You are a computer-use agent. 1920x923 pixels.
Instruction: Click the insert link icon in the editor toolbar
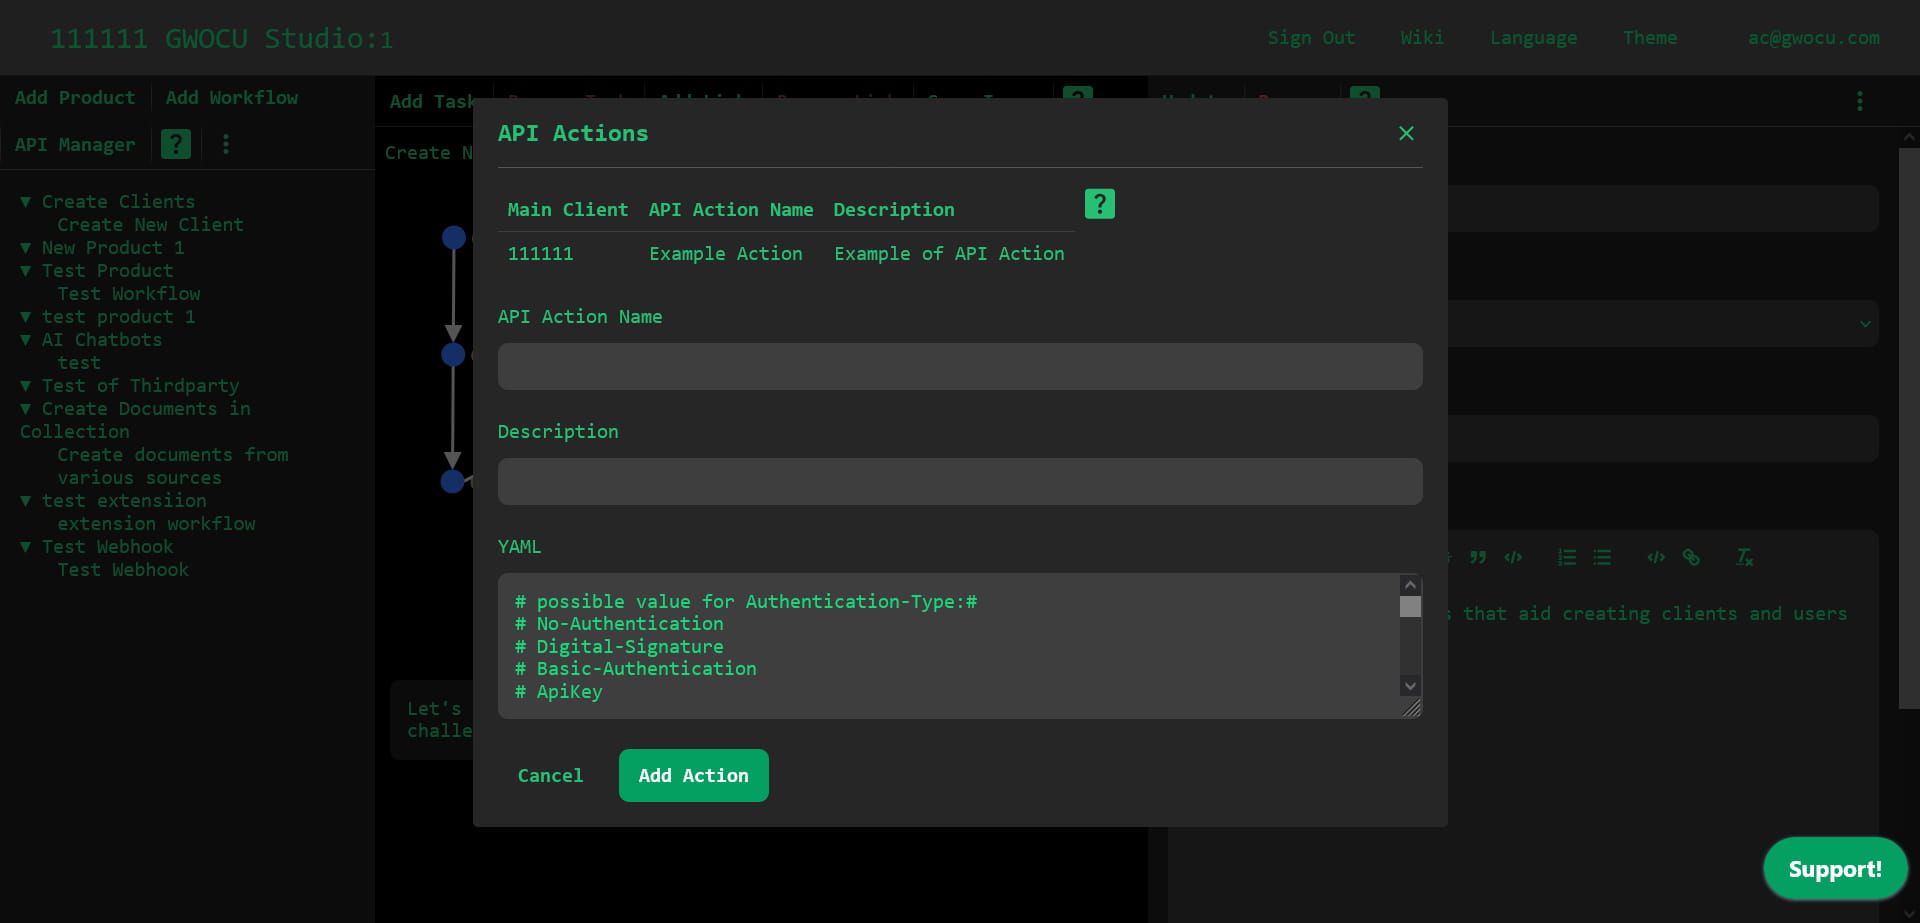pyautogui.click(x=1691, y=557)
